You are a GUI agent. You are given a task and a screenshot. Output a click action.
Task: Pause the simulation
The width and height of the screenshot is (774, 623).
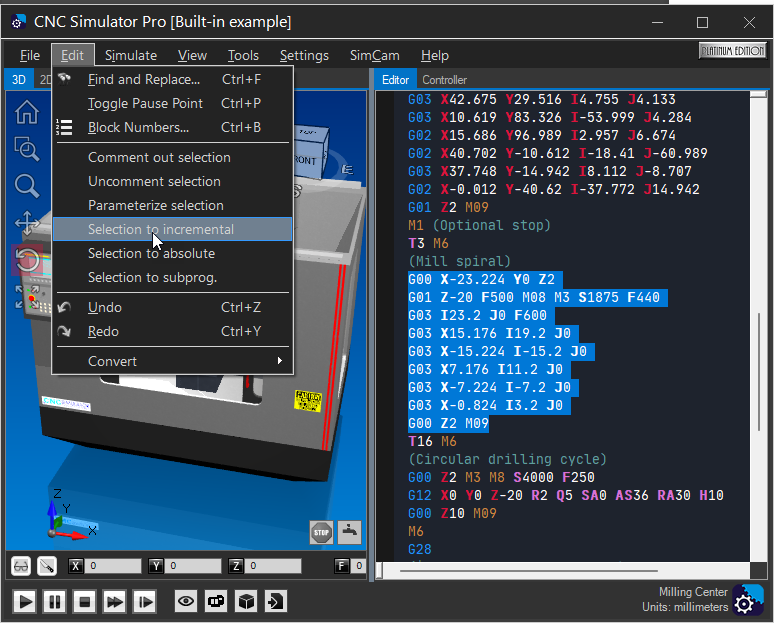[x=54, y=602]
